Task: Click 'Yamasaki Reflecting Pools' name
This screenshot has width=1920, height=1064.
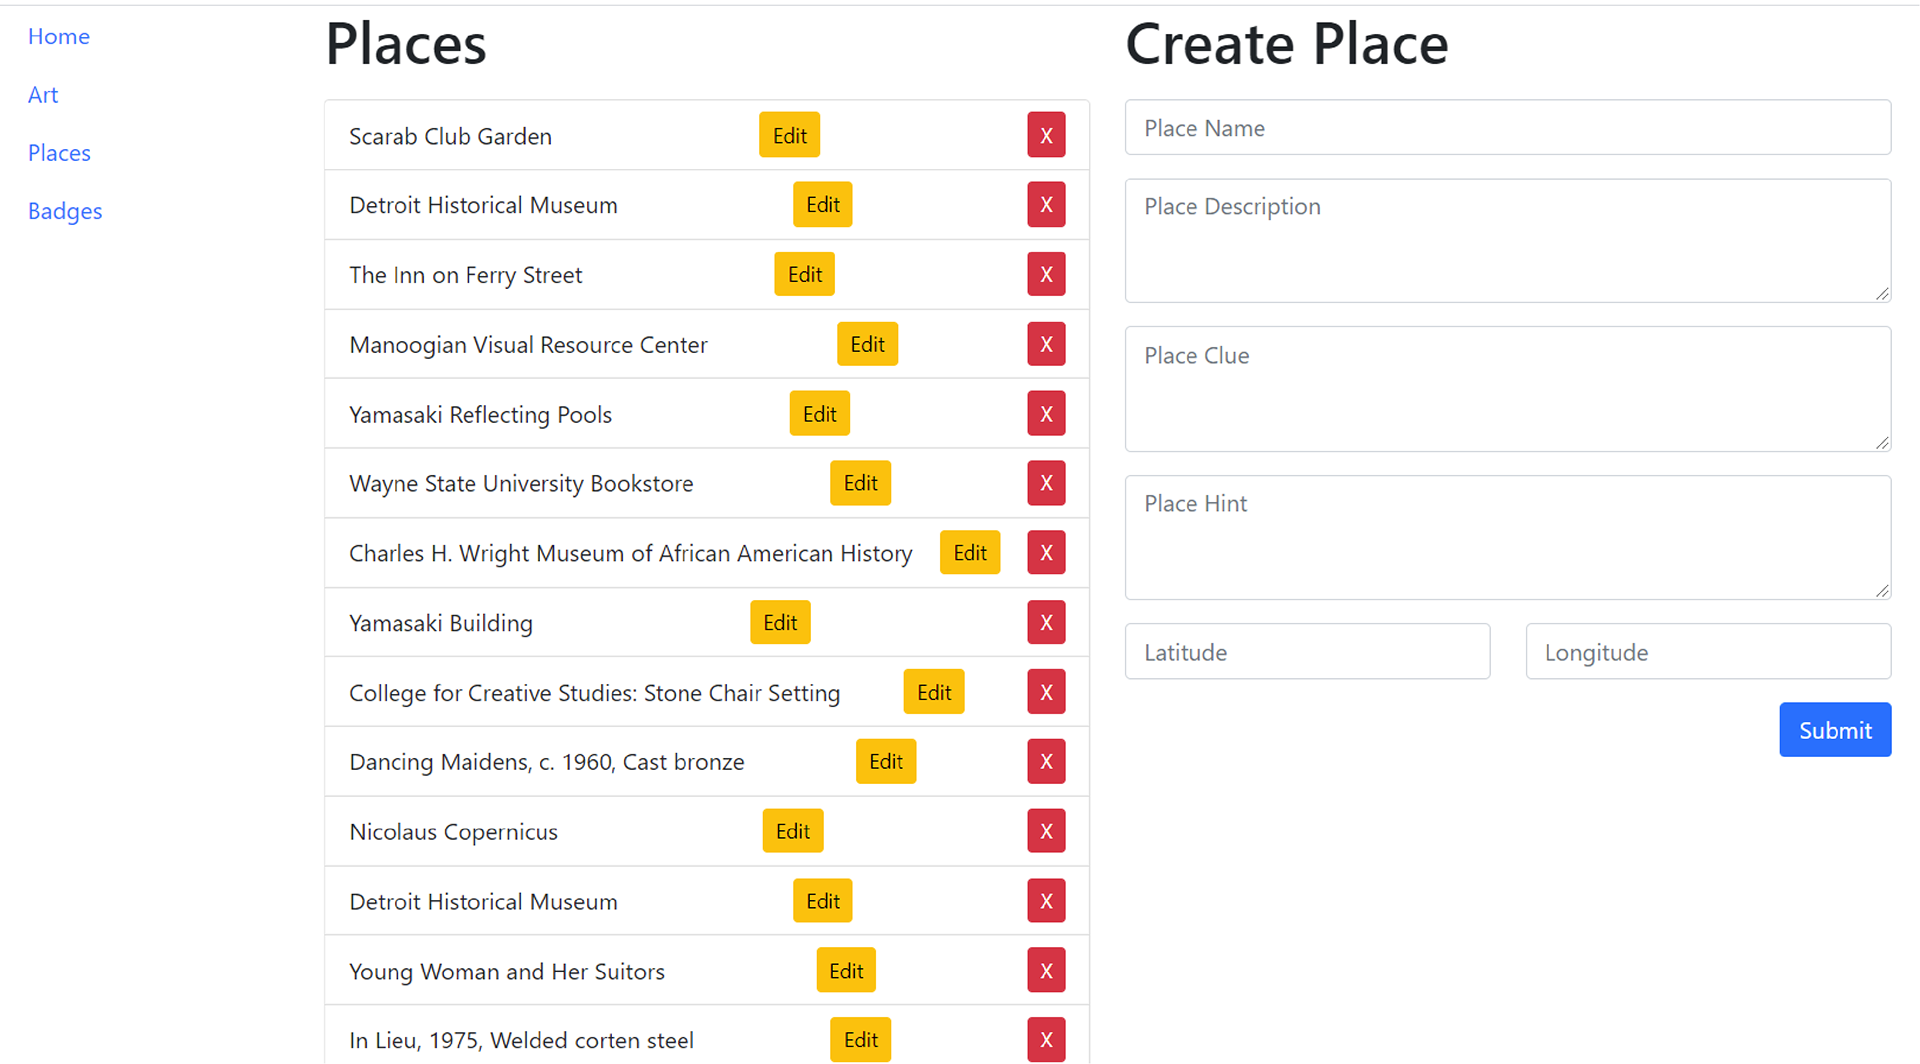Action: coord(480,415)
